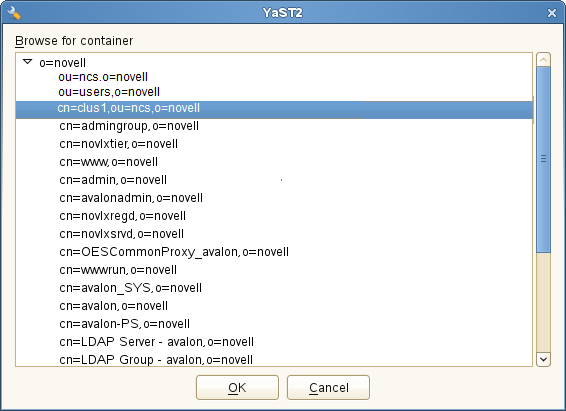Pick cn=admin,o=novell entry
The height and width of the screenshot is (411, 566).
pos(113,180)
